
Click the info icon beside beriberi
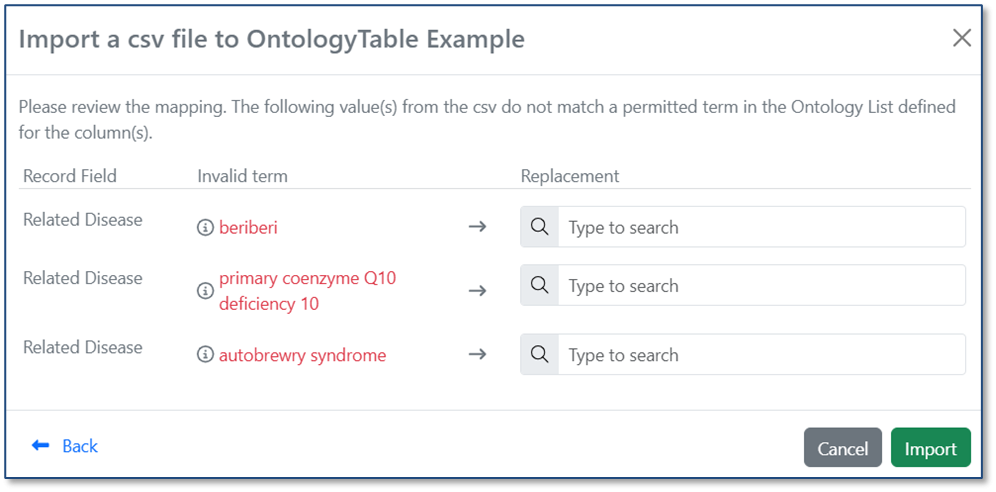click(205, 228)
